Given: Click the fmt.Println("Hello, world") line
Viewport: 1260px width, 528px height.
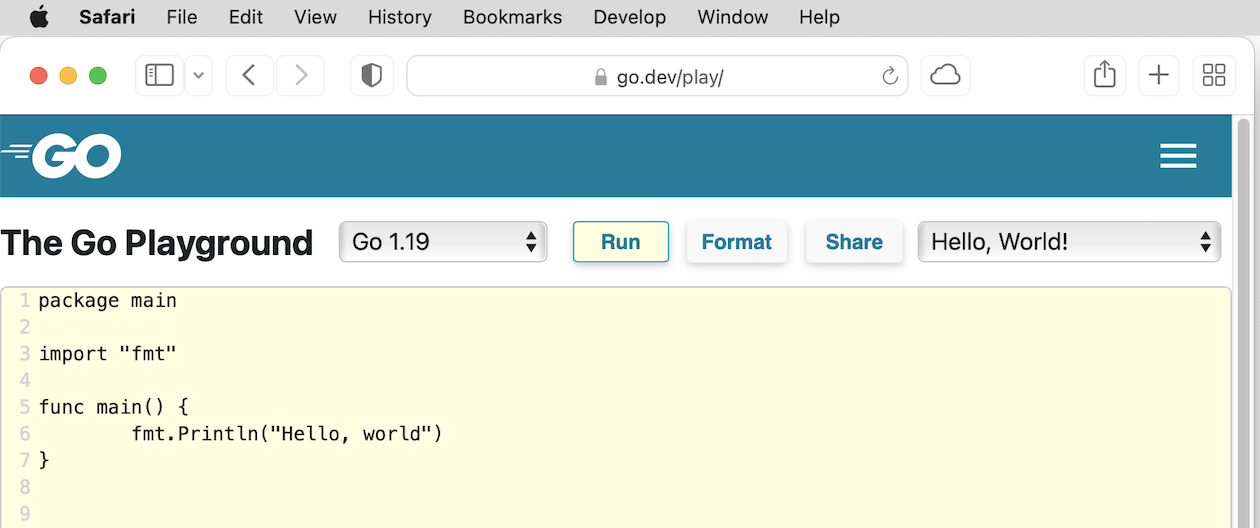Looking at the screenshot, I should point(287,434).
